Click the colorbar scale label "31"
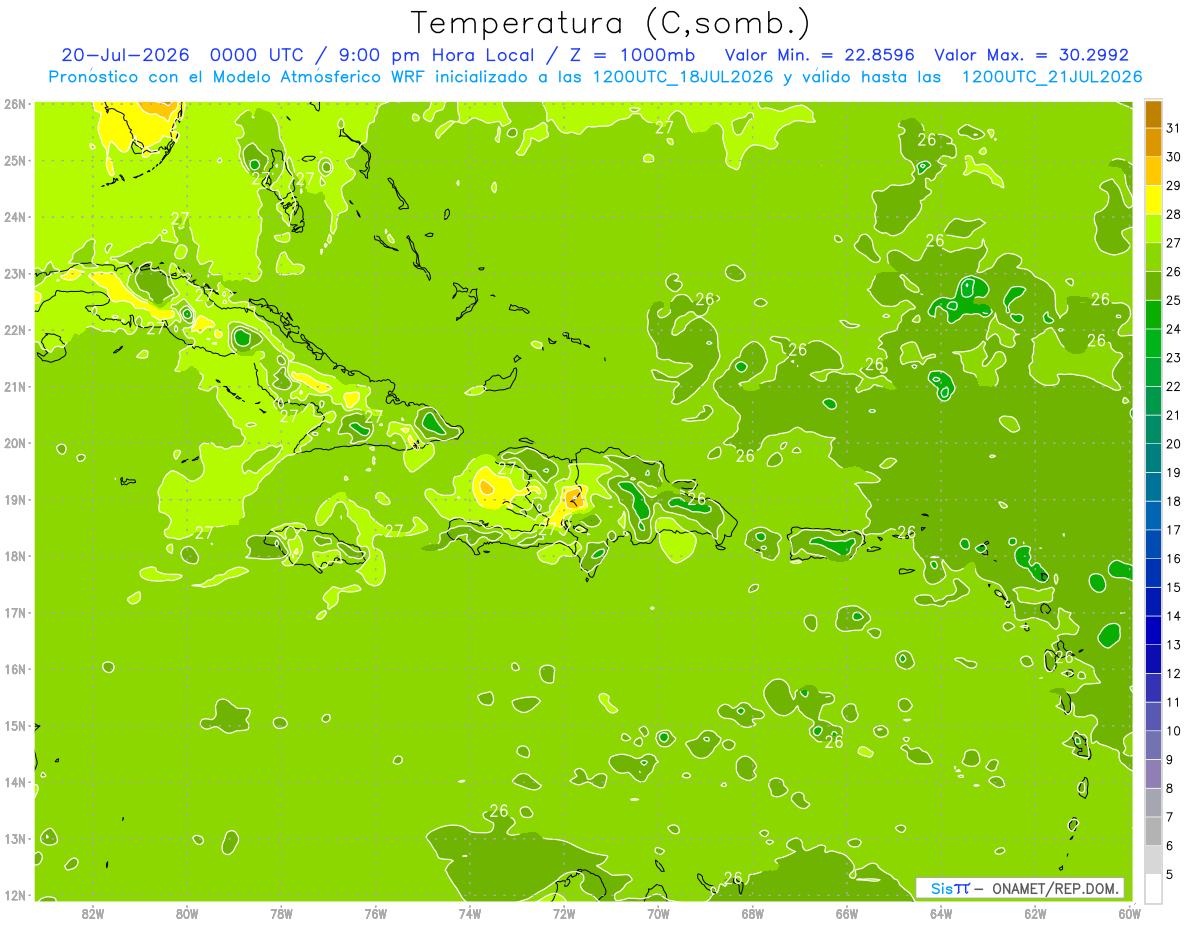Screen dimensions: 1200x927 [1173, 128]
